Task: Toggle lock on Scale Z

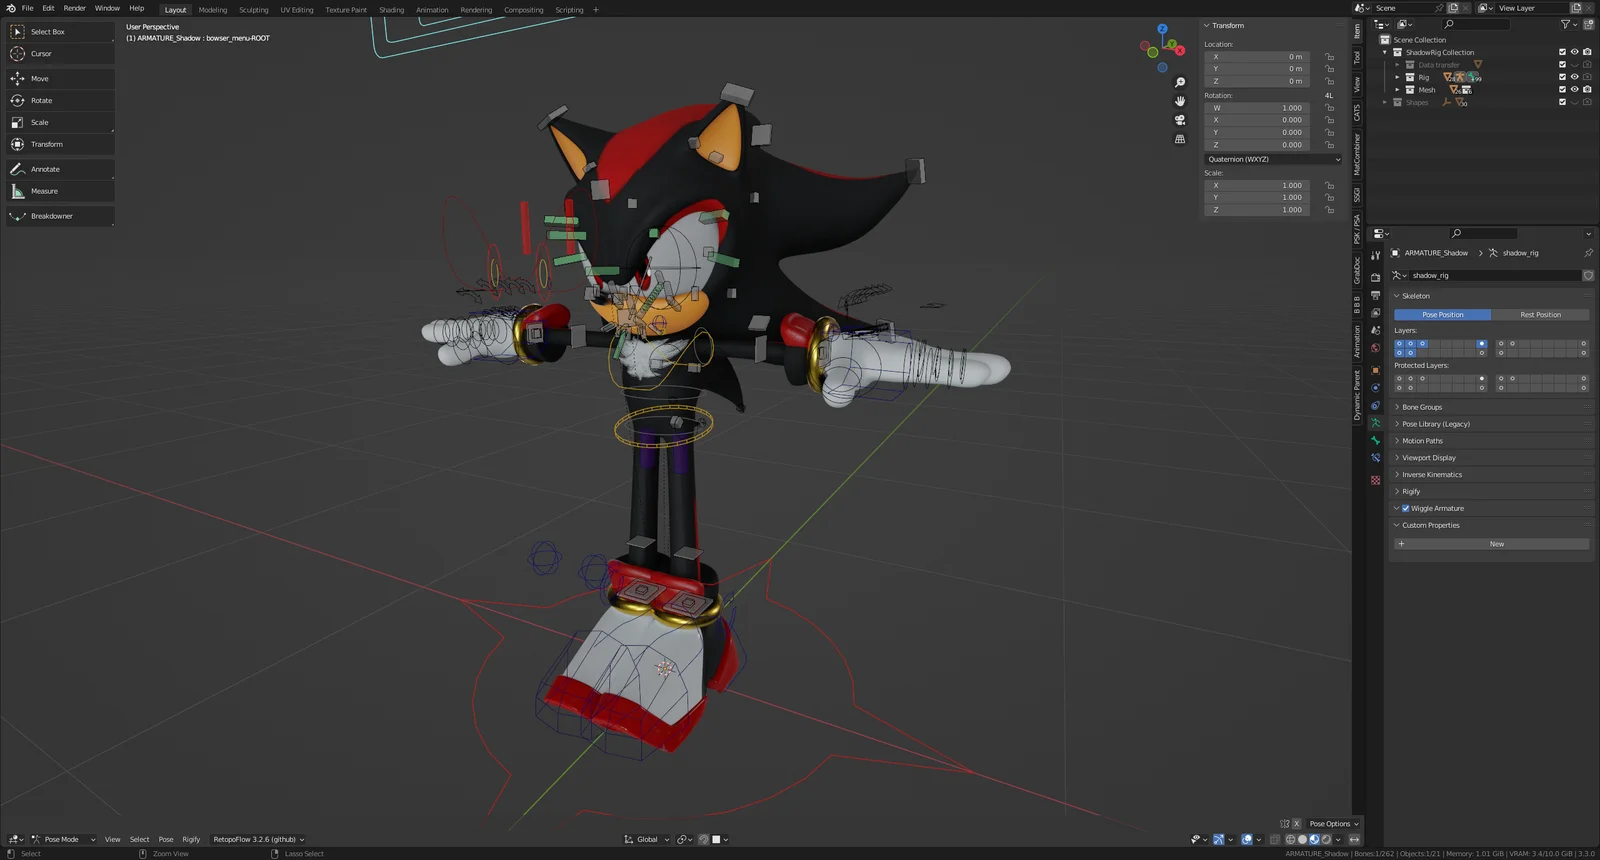Action: tap(1329, 210)
